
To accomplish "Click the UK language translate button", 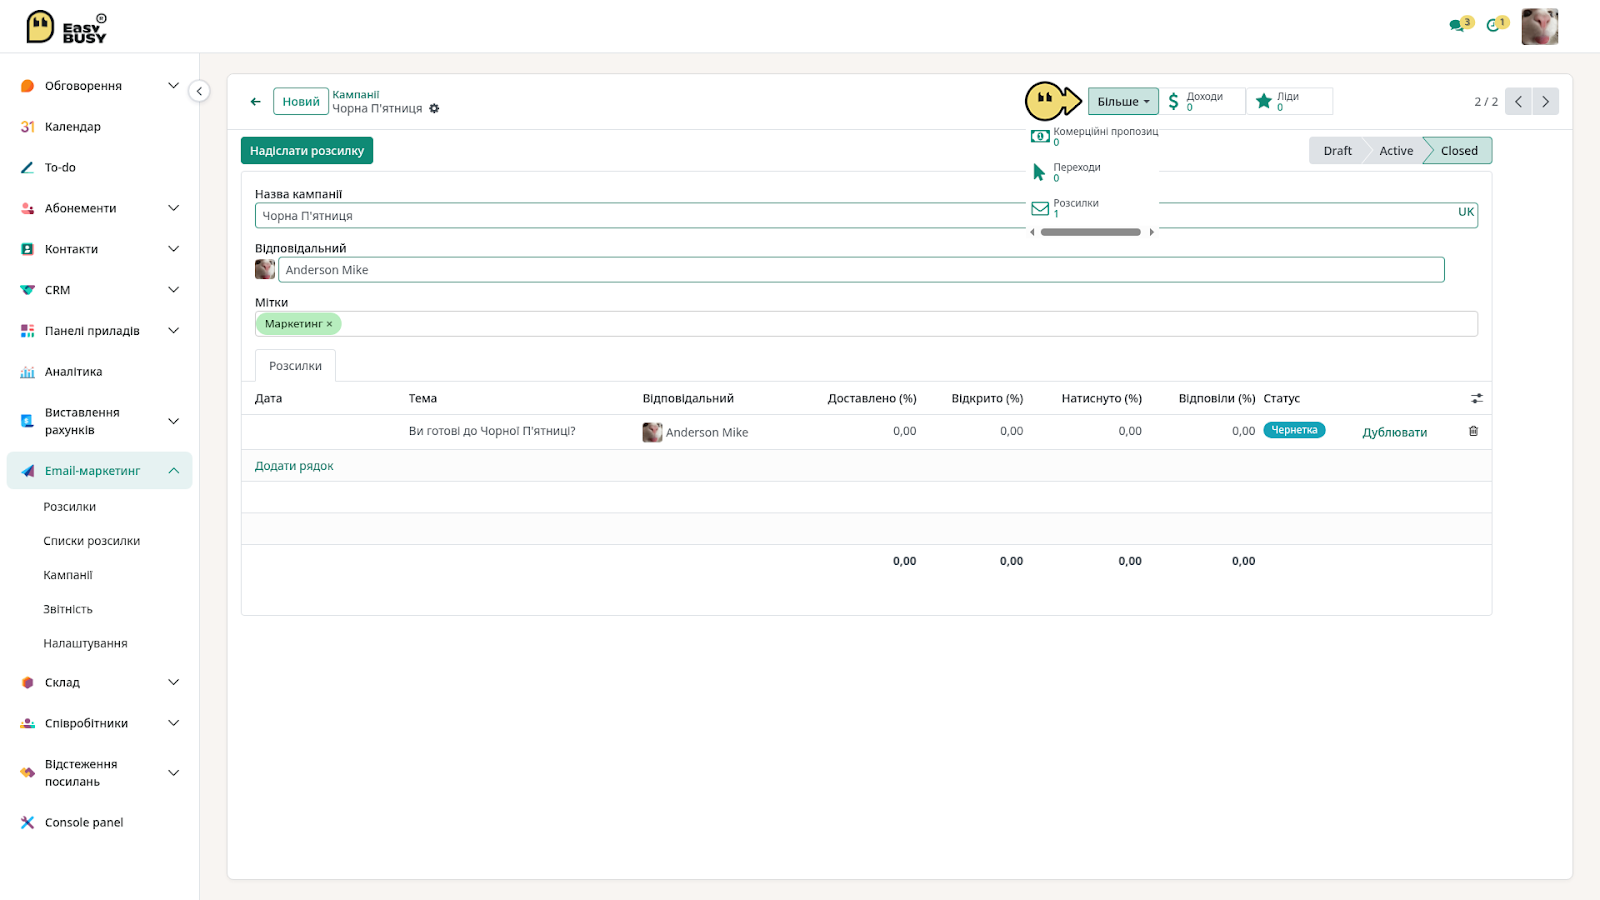I will pos(1466,212).
